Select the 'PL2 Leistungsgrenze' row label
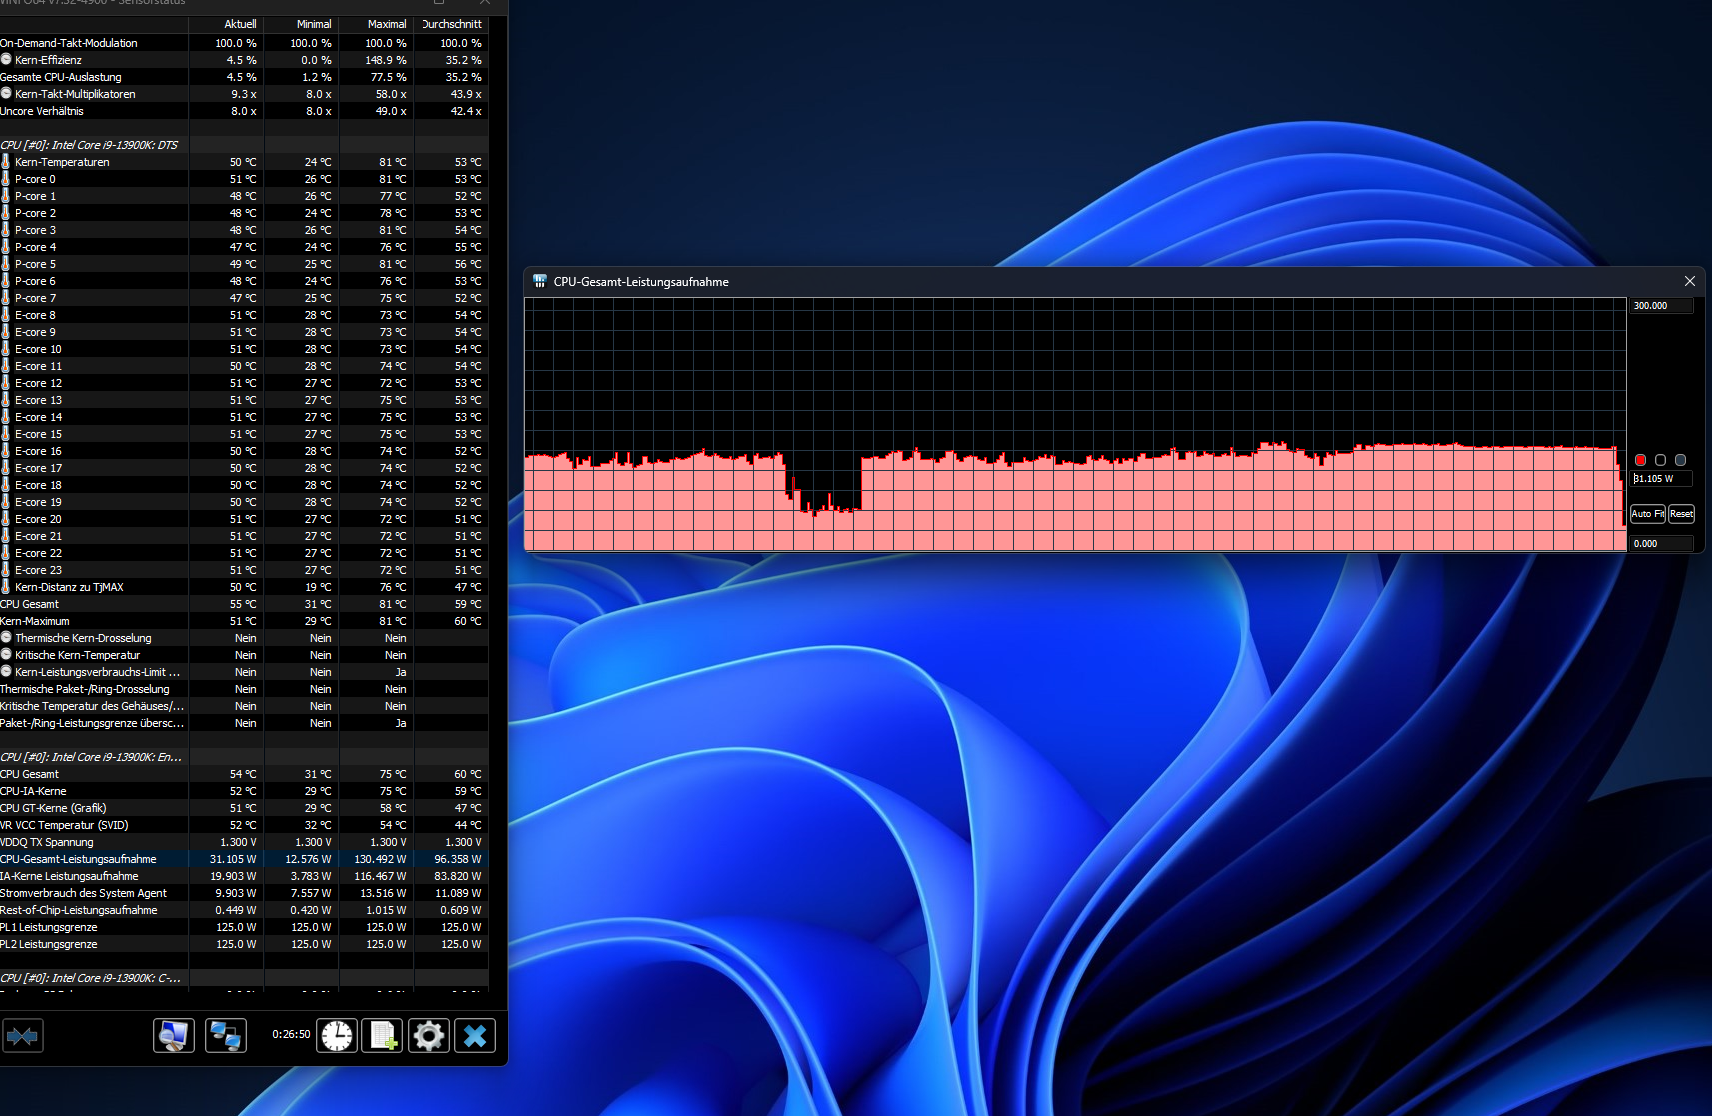This screenshot has height=1116, width=1712. click(x=49, y=944)
